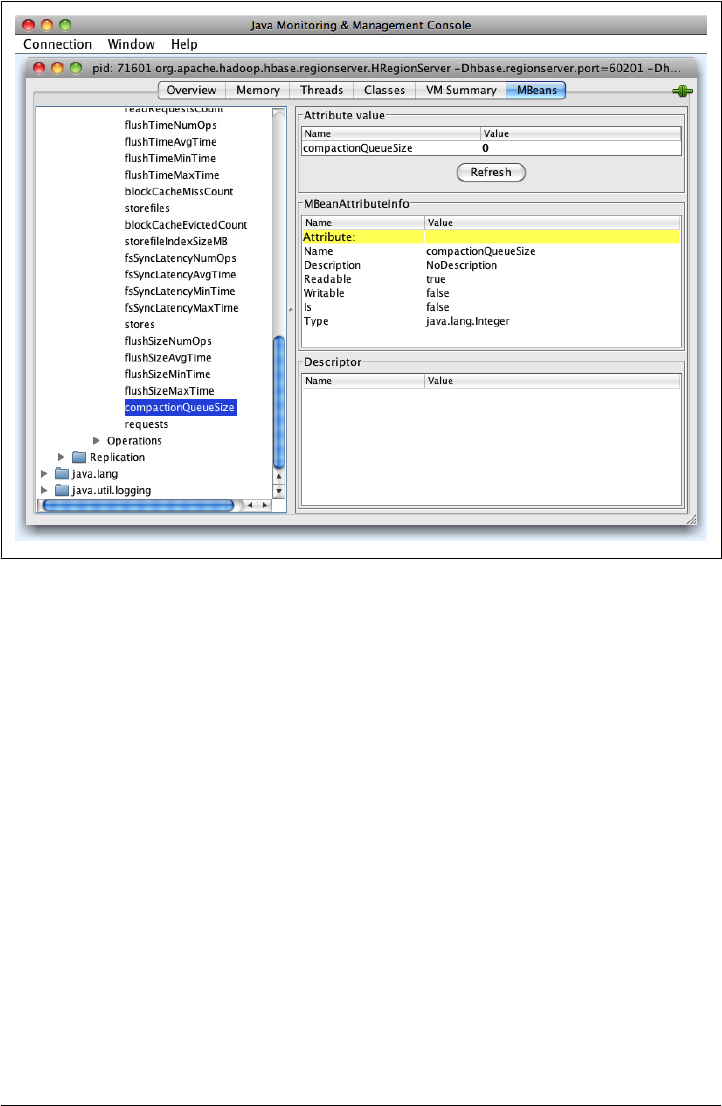Select the flushSizeAvgTime attribute
This screenshot has height=1106, width=722.
pyautogui.click(x=168, y=358)
